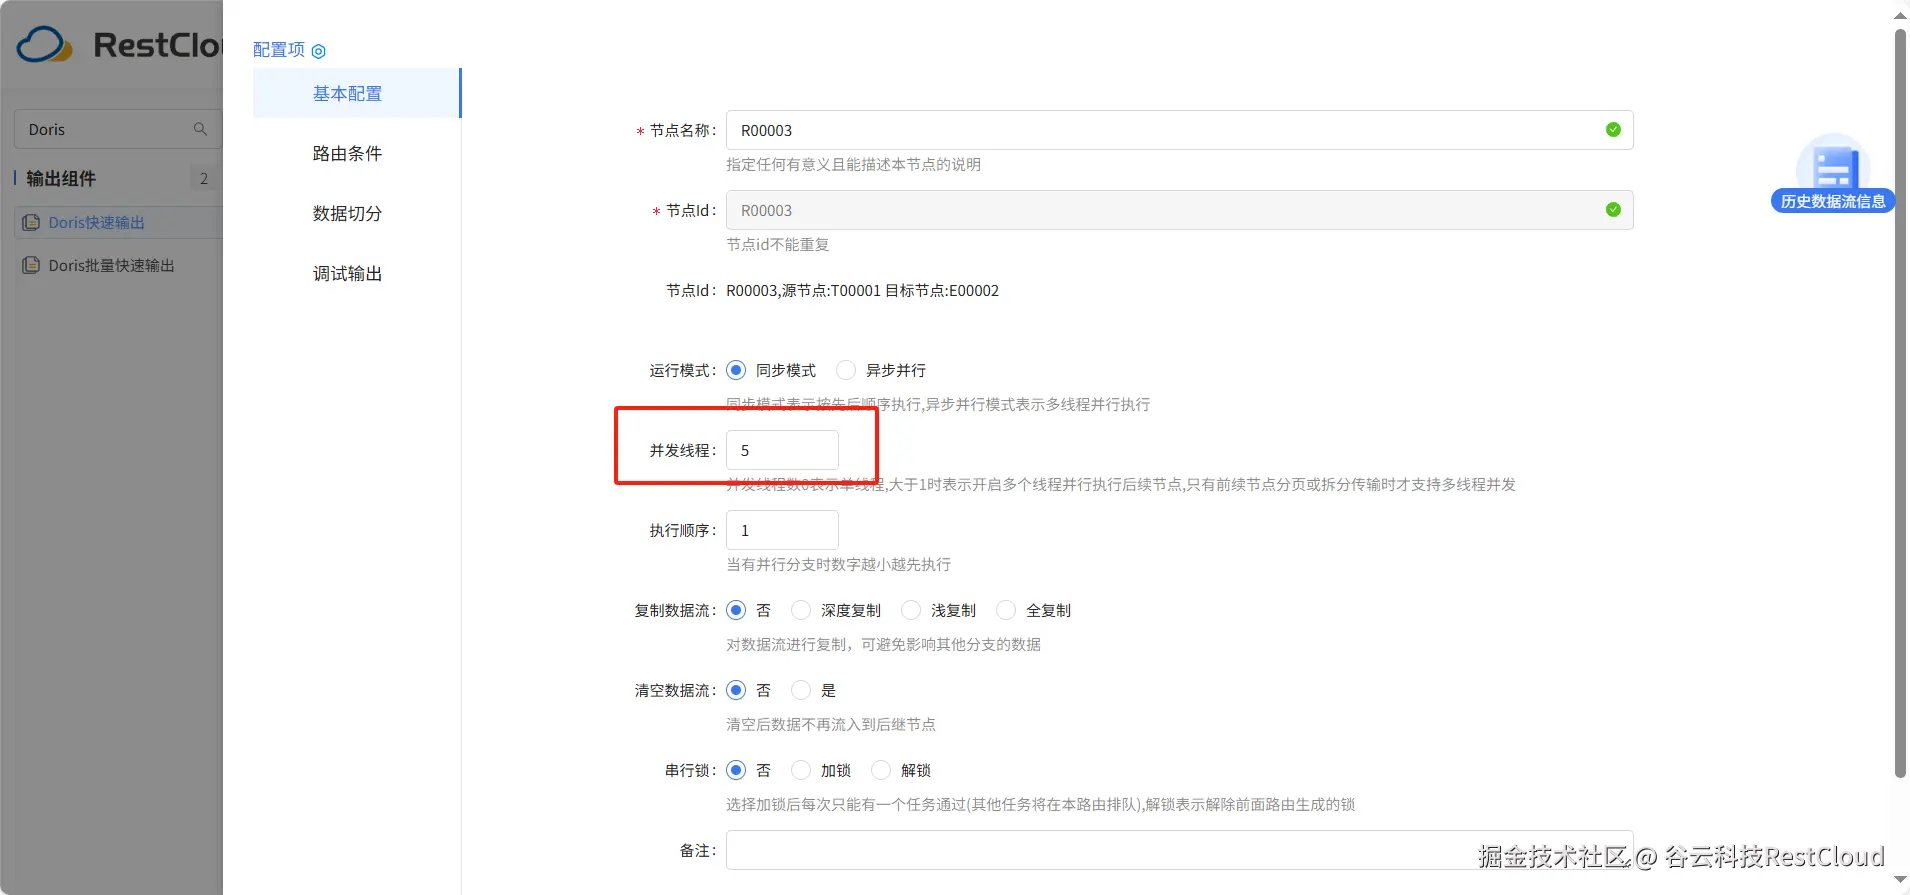
Task: Click the scrollbar up arrow
Action: point(1900,15)
